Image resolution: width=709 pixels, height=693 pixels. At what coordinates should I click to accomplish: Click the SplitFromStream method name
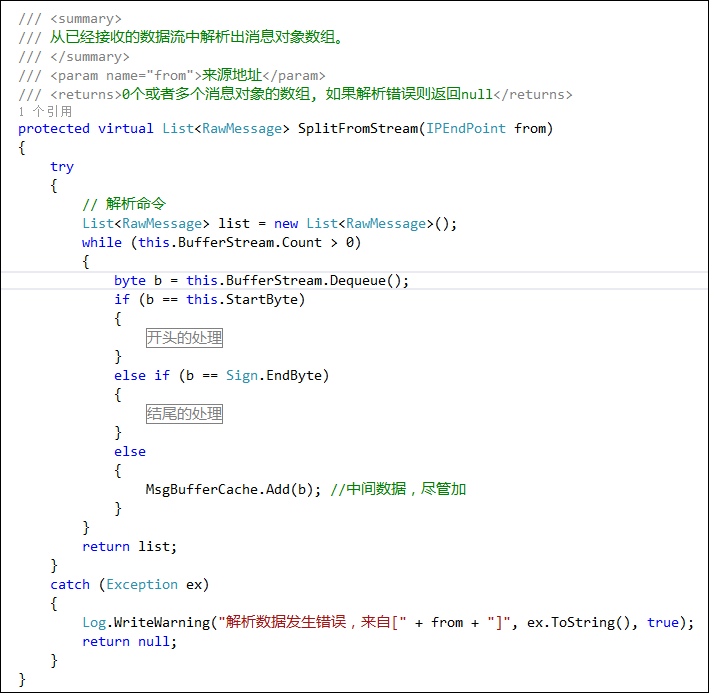(x=358, y=128)
